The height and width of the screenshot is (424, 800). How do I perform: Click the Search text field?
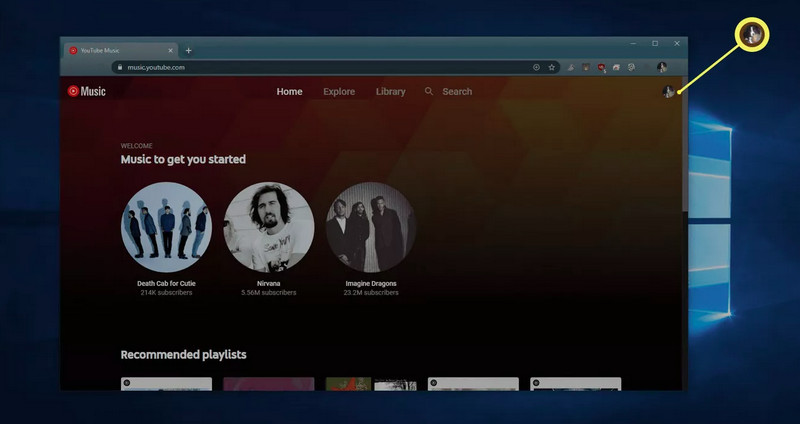click(457, 92)
